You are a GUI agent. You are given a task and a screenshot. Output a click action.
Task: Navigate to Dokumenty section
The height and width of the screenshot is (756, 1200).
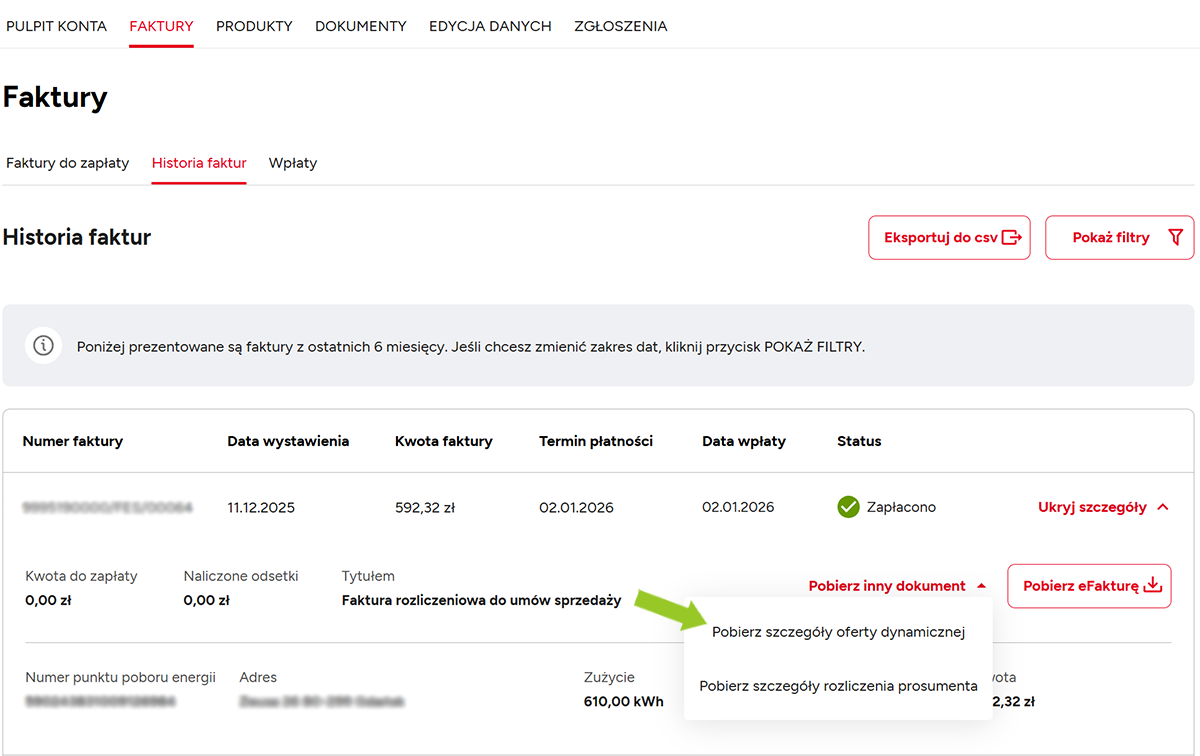click(361, 26)
